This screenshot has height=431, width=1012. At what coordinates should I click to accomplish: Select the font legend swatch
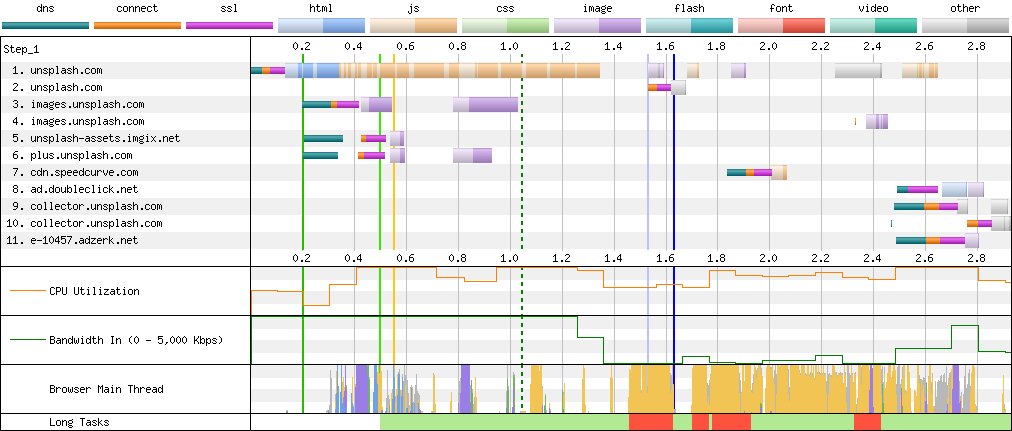781,25
